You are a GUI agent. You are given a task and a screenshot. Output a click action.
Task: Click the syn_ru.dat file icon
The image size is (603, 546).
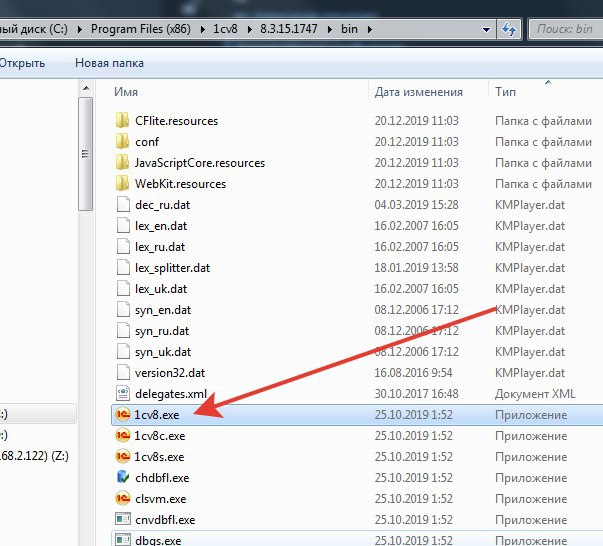(123, 330)
